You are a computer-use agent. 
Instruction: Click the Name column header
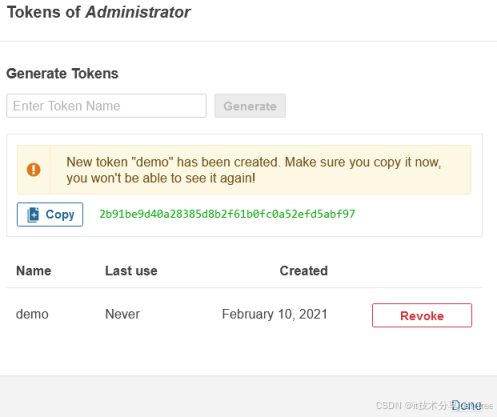click(34, 271)
